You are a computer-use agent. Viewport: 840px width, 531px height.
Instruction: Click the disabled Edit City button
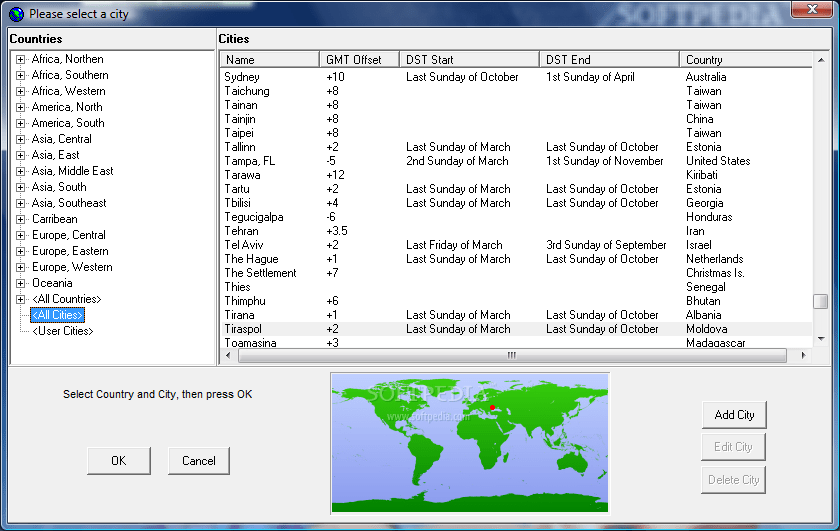(733, 447)
